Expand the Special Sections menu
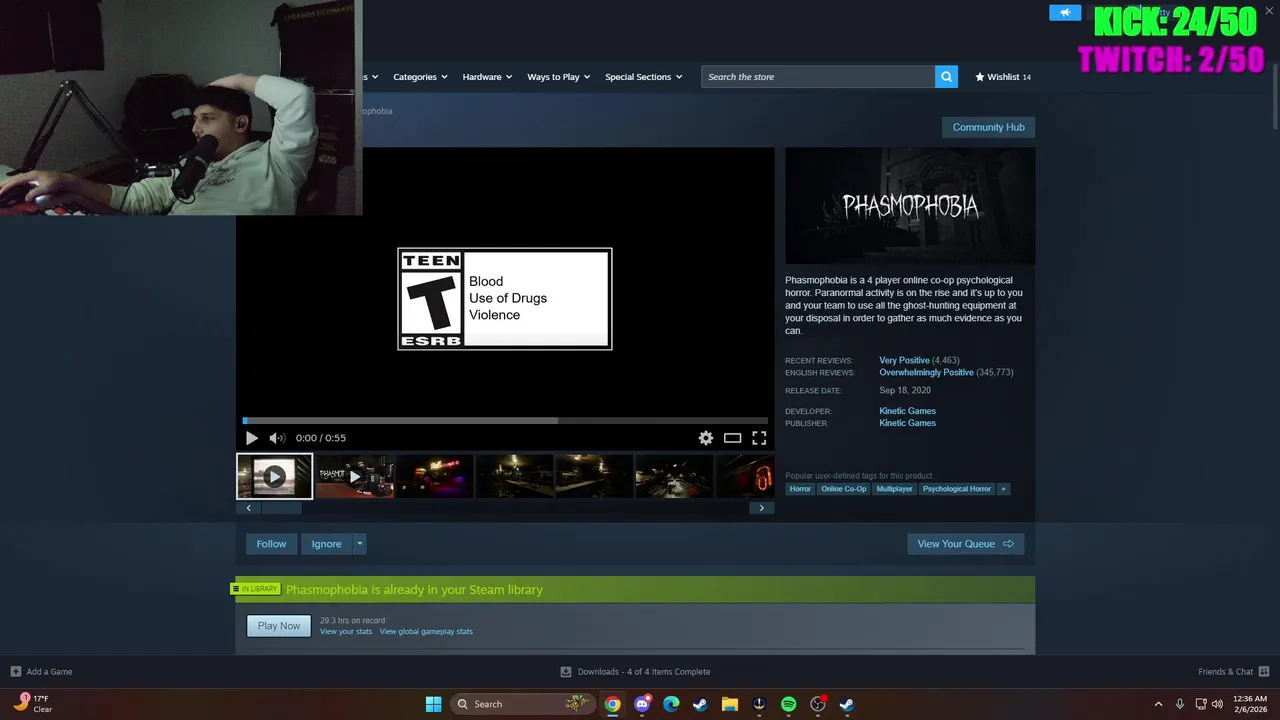Image resolution: width=1280 pixels, height=720 pixels. click(643, 77)
